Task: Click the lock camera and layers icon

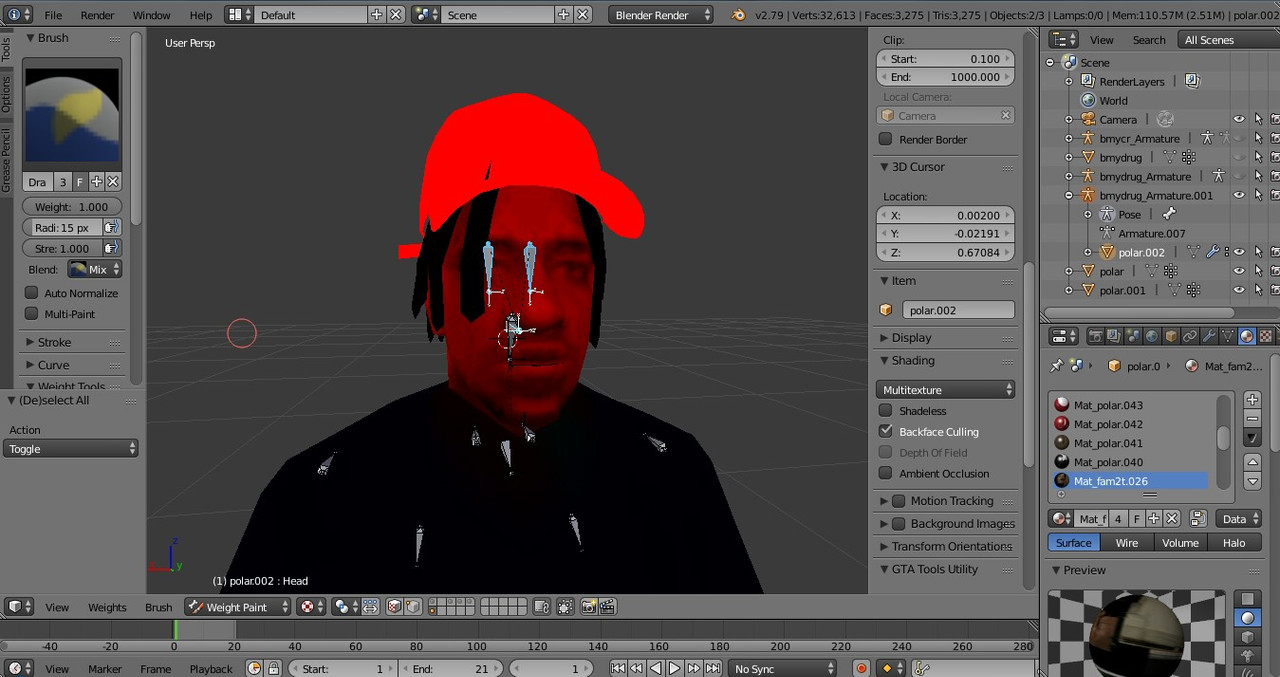Action: 541,607
